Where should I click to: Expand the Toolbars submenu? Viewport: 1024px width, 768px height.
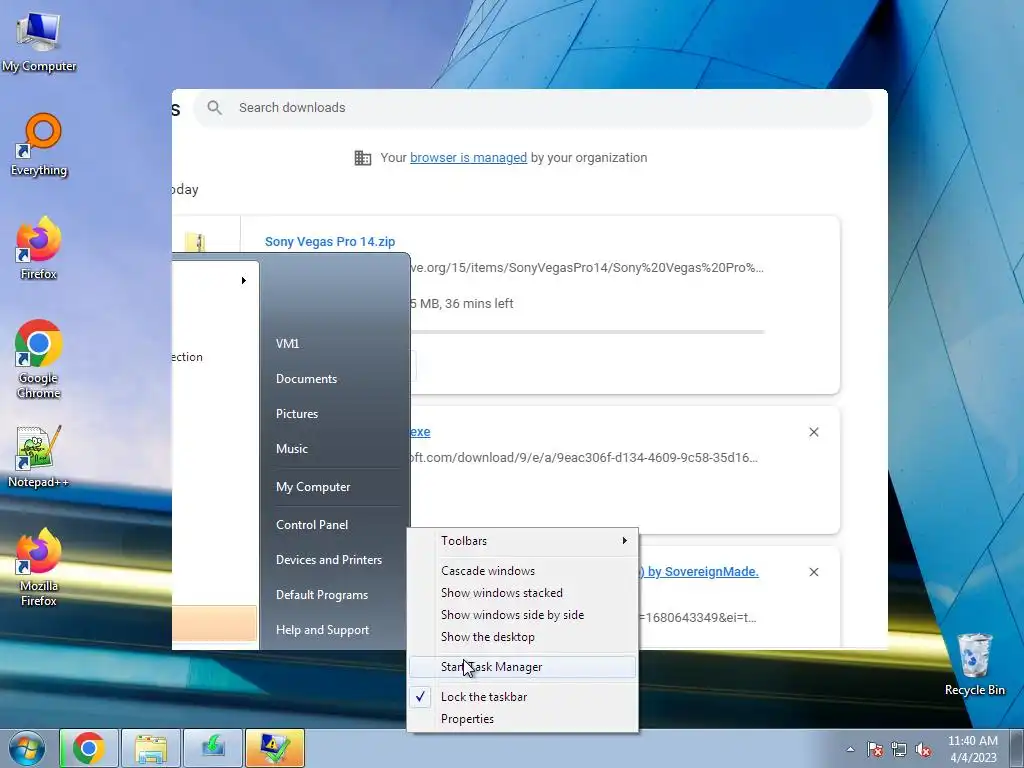(522, 541)
